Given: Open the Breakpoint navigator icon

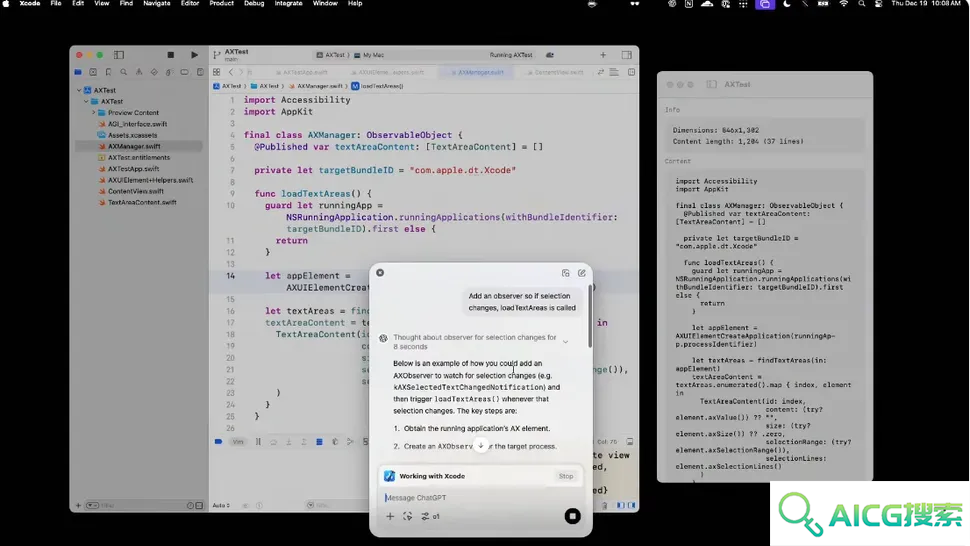Looking at the screenshot, I should pos(184,72).
